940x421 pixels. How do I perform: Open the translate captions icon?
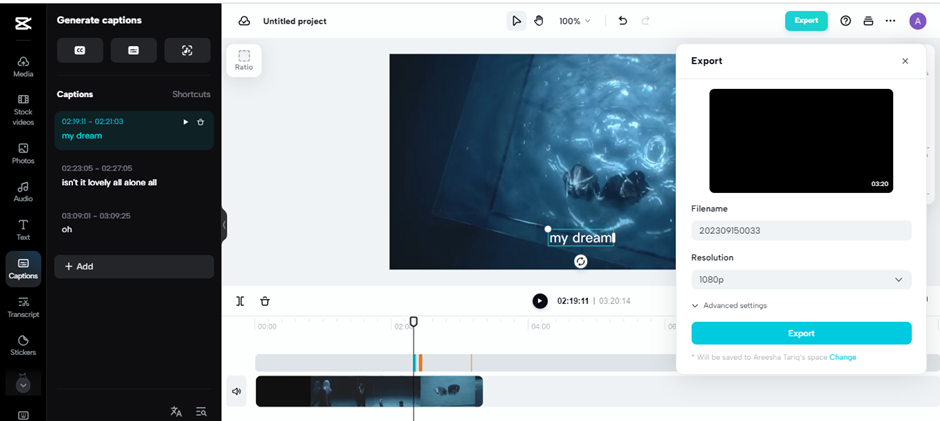(176, 411)
